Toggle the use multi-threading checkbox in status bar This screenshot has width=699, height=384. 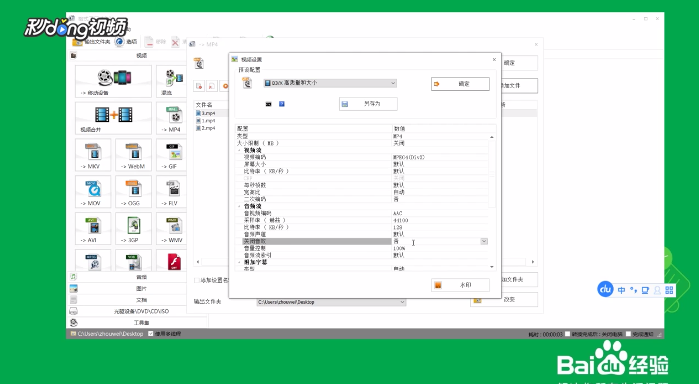point(151,334)
